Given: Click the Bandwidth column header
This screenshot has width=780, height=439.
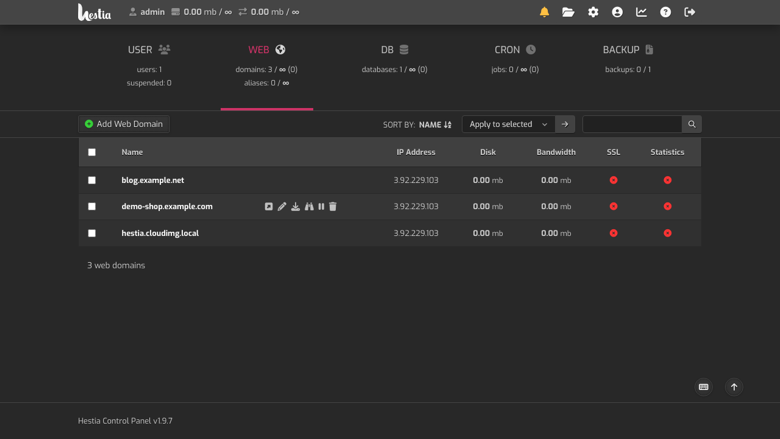Looking at the screenshot, I should 556,152.
